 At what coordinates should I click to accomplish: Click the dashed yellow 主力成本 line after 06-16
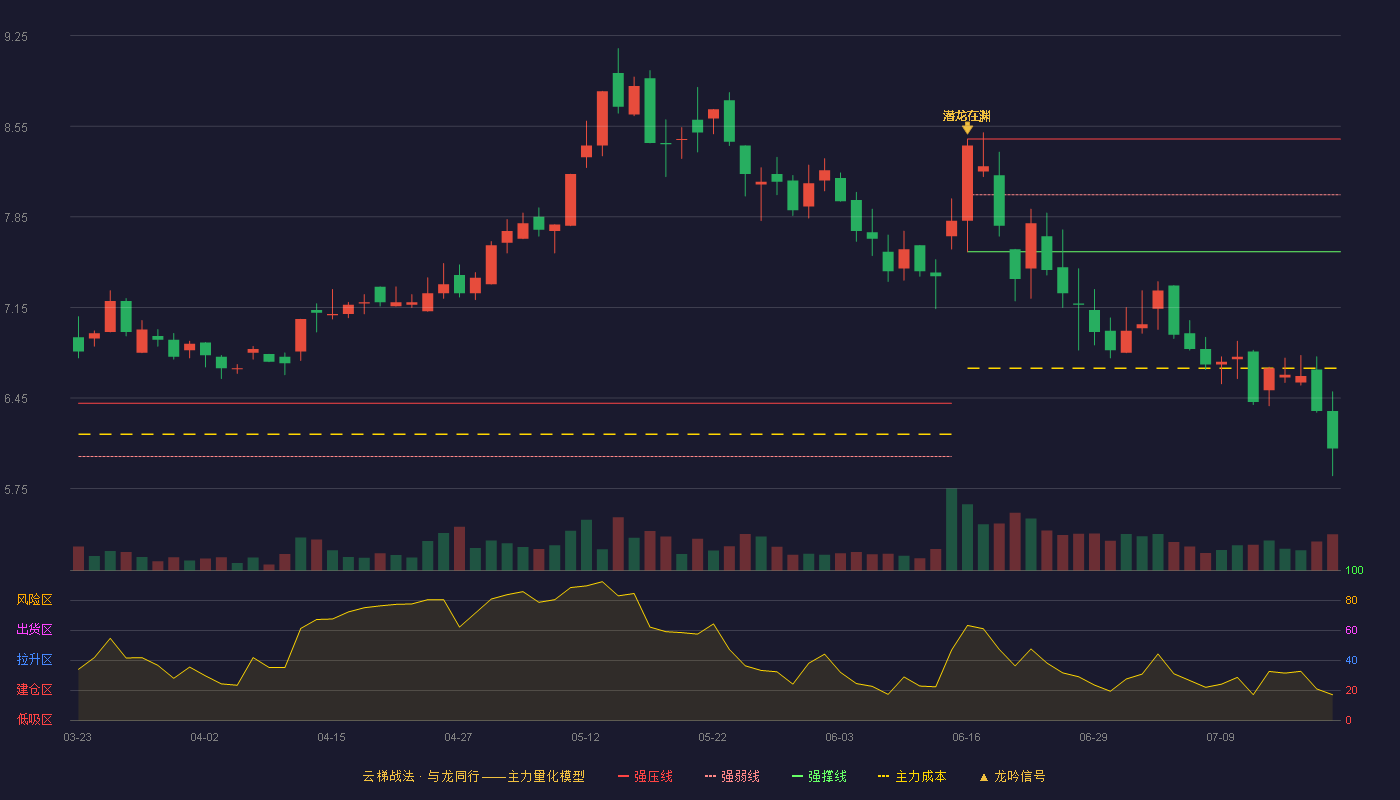tap(1154, 369)
